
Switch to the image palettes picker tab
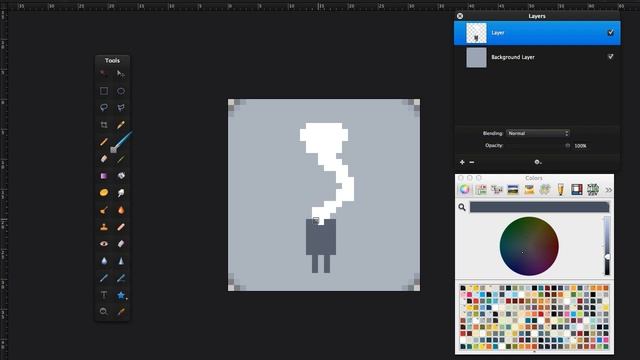click(x=513, y=189)
